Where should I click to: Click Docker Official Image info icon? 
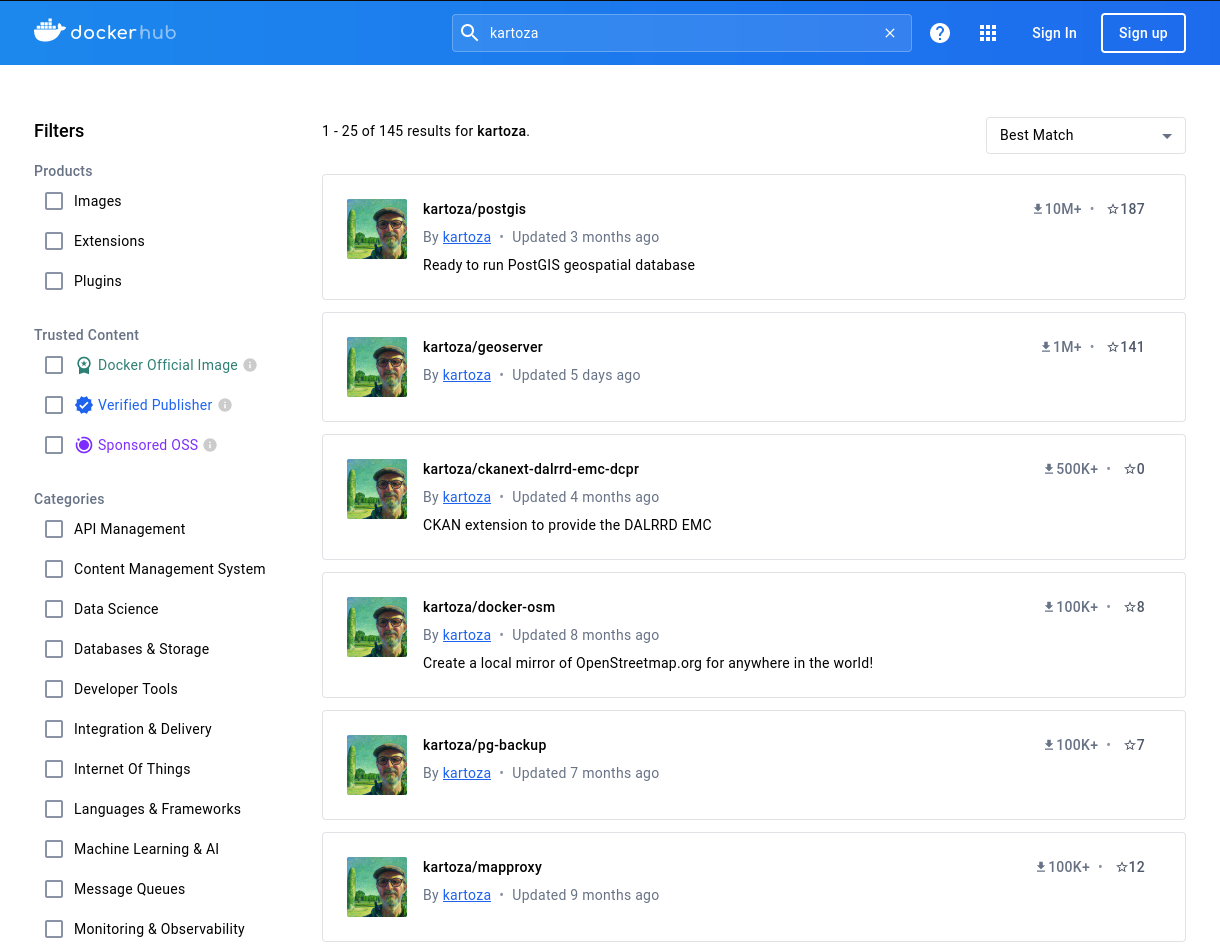click(x=250, y=365)
